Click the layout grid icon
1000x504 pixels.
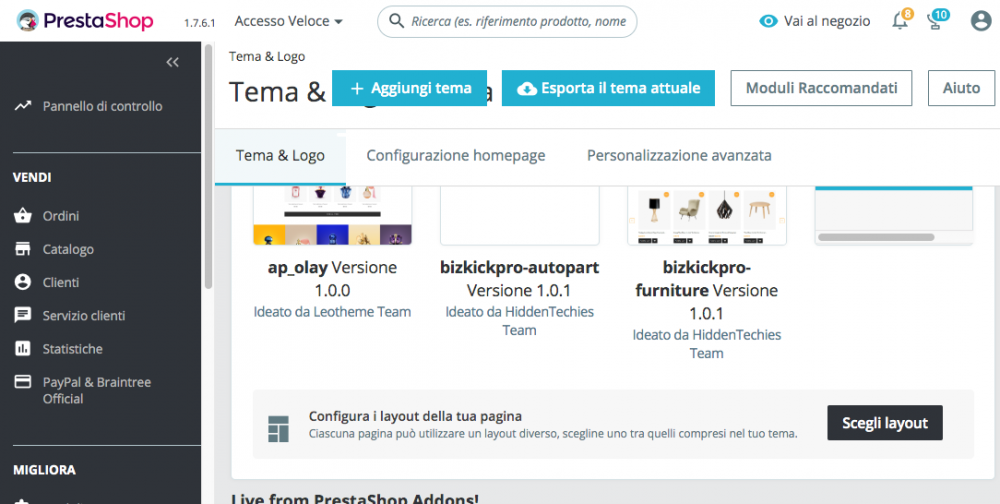[279, 429]
